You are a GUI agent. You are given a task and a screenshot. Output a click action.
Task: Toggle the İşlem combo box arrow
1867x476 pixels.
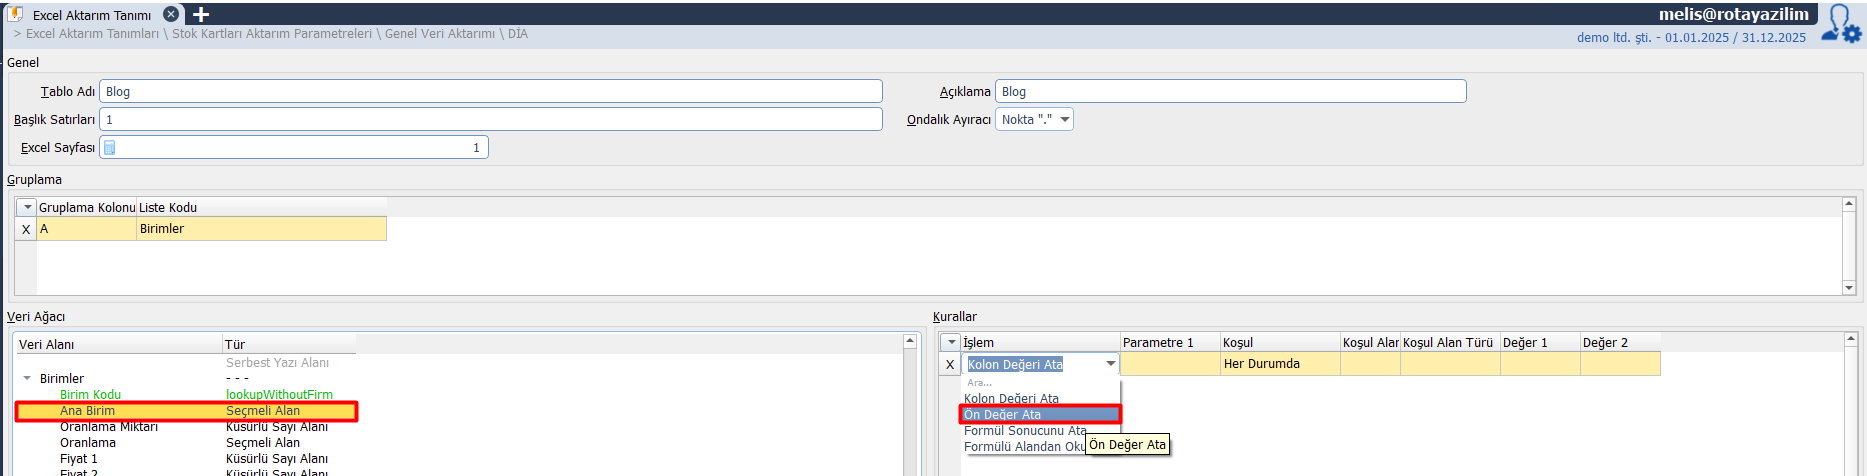pyautogui.click(x=1110, y=364)
